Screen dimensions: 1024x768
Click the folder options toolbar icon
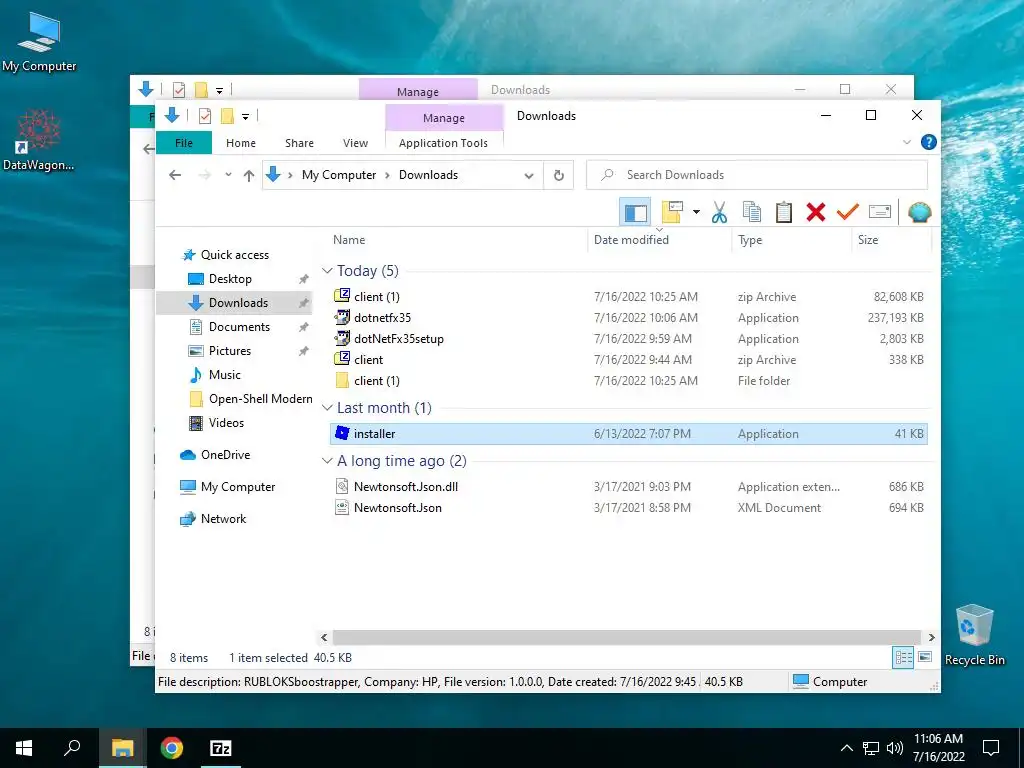pos(672,212)
